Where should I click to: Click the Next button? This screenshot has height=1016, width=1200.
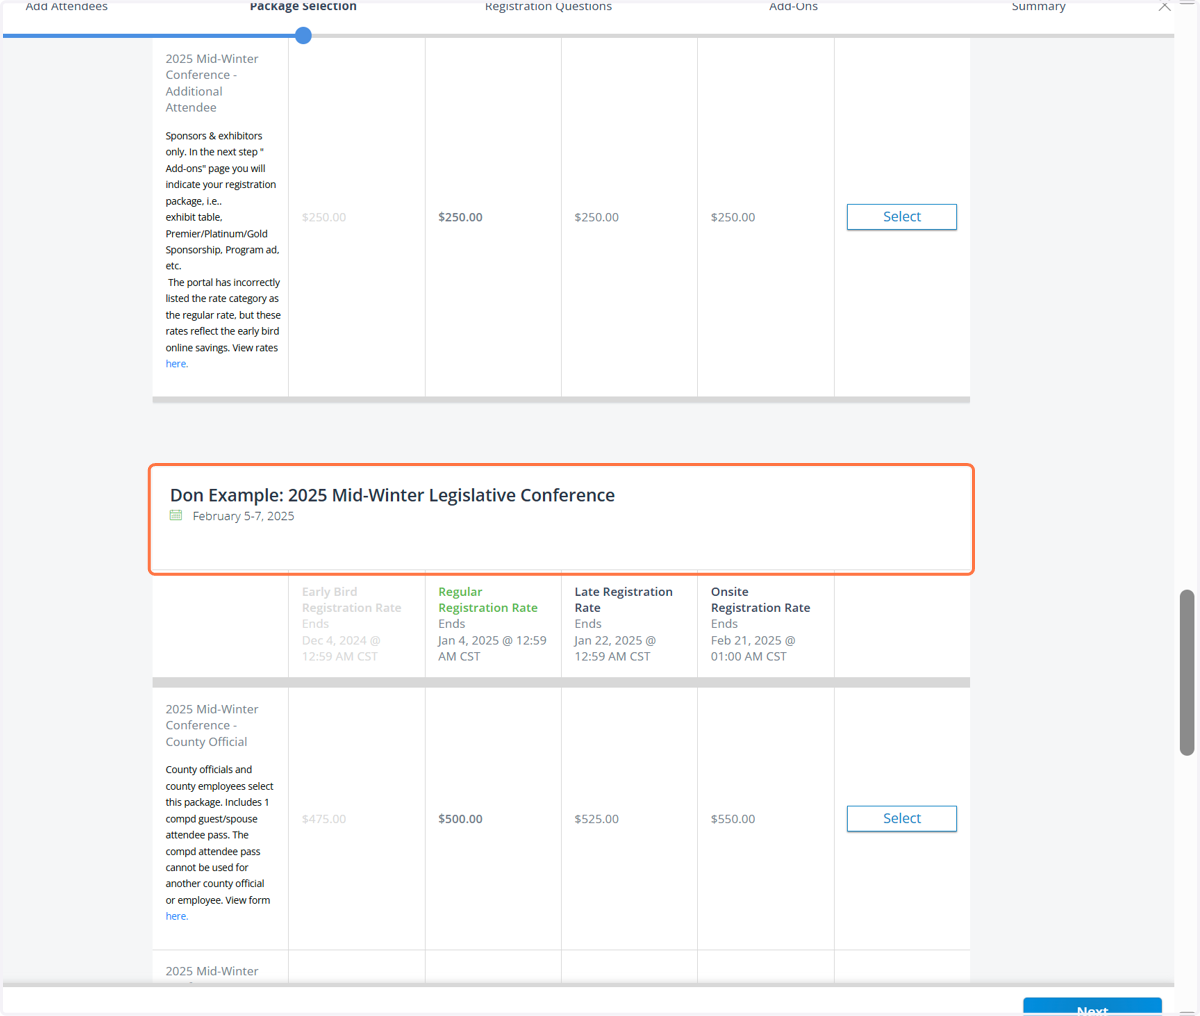[x=1092, y=1007]
